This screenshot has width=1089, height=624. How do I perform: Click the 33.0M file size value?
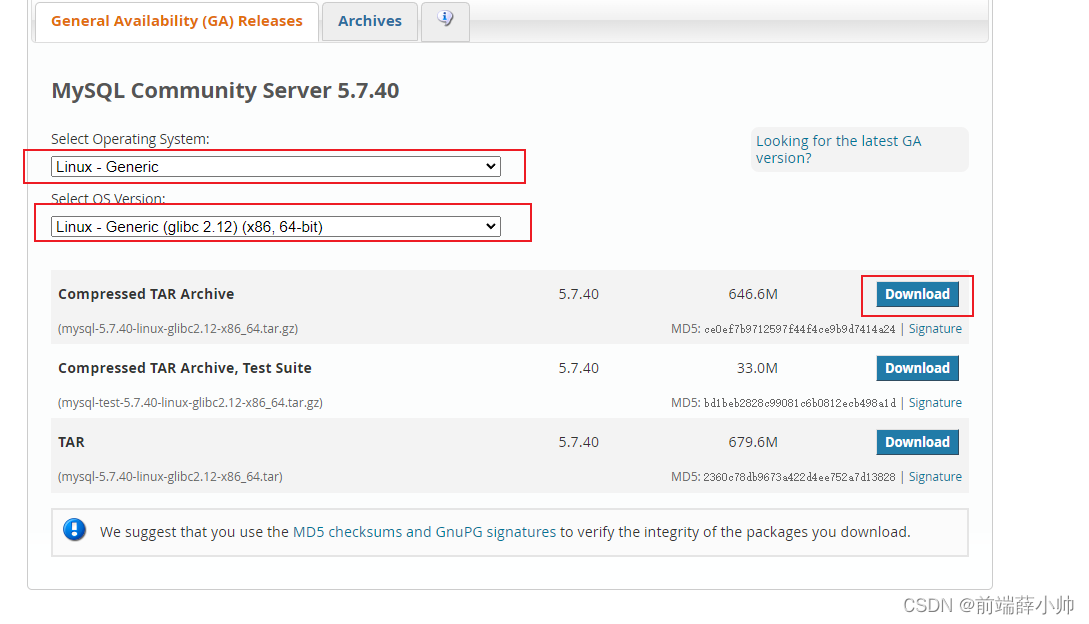coord(757,368)
